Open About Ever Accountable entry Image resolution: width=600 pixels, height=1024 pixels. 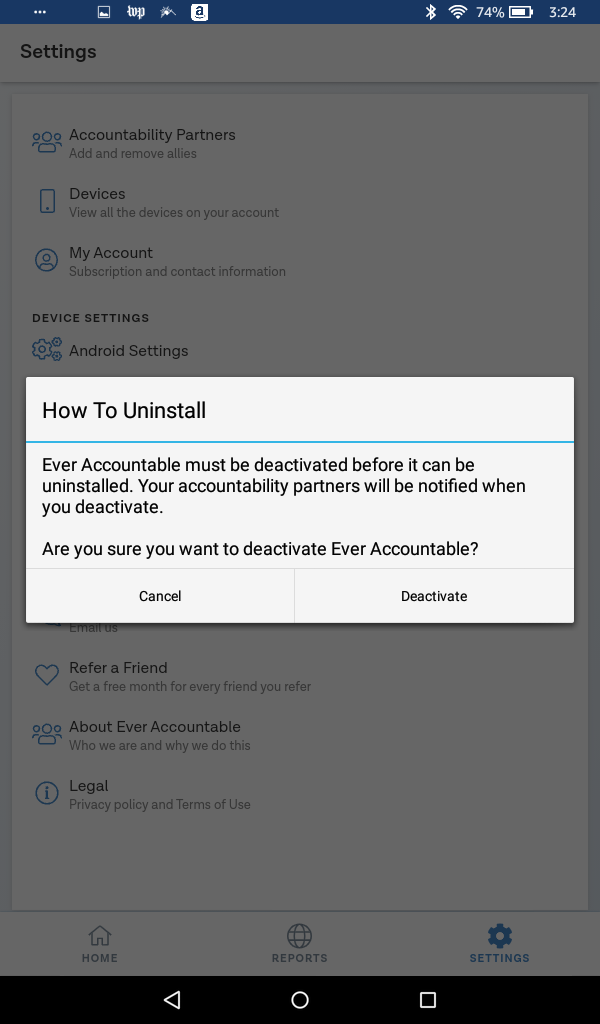coord(300,735)
